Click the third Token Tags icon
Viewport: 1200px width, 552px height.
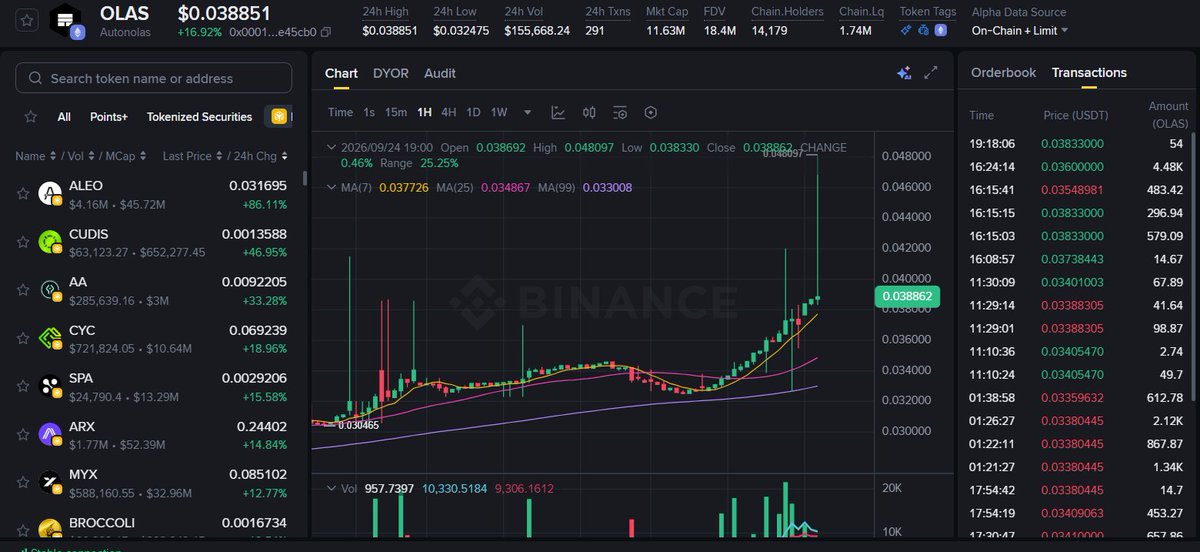pyautogui.click(x=939, y=30)
